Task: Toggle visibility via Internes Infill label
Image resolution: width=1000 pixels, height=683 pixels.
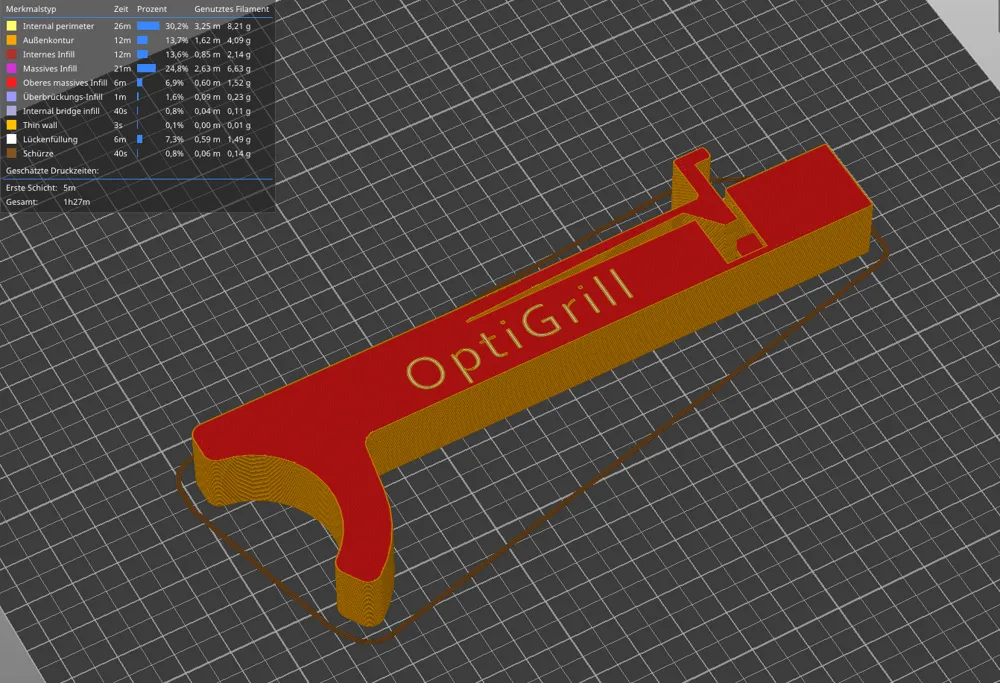Action: coord(48,54)
